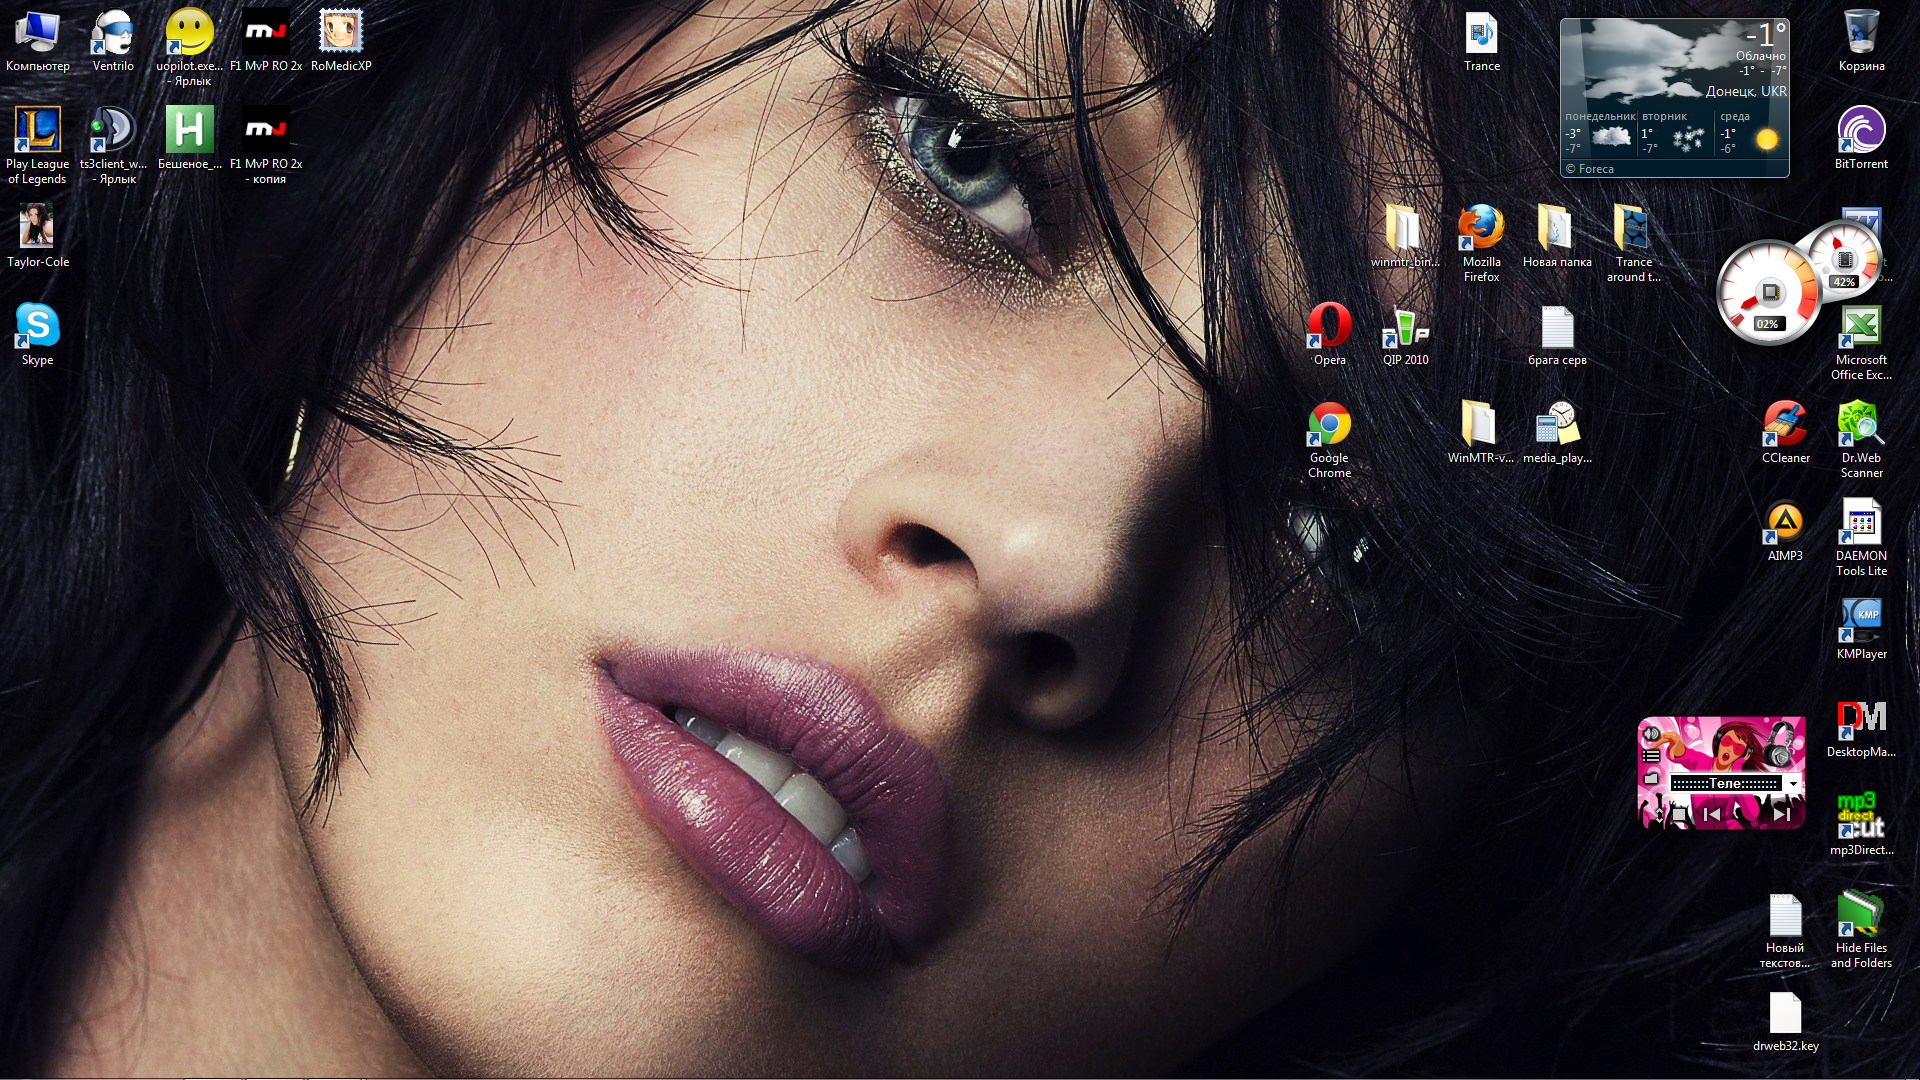Image resolution: width=1920 pixels, height=1080 pixels.
Task: Open the Trance audio file icon
Action: pyautogui.click(x=1482, y=41)
